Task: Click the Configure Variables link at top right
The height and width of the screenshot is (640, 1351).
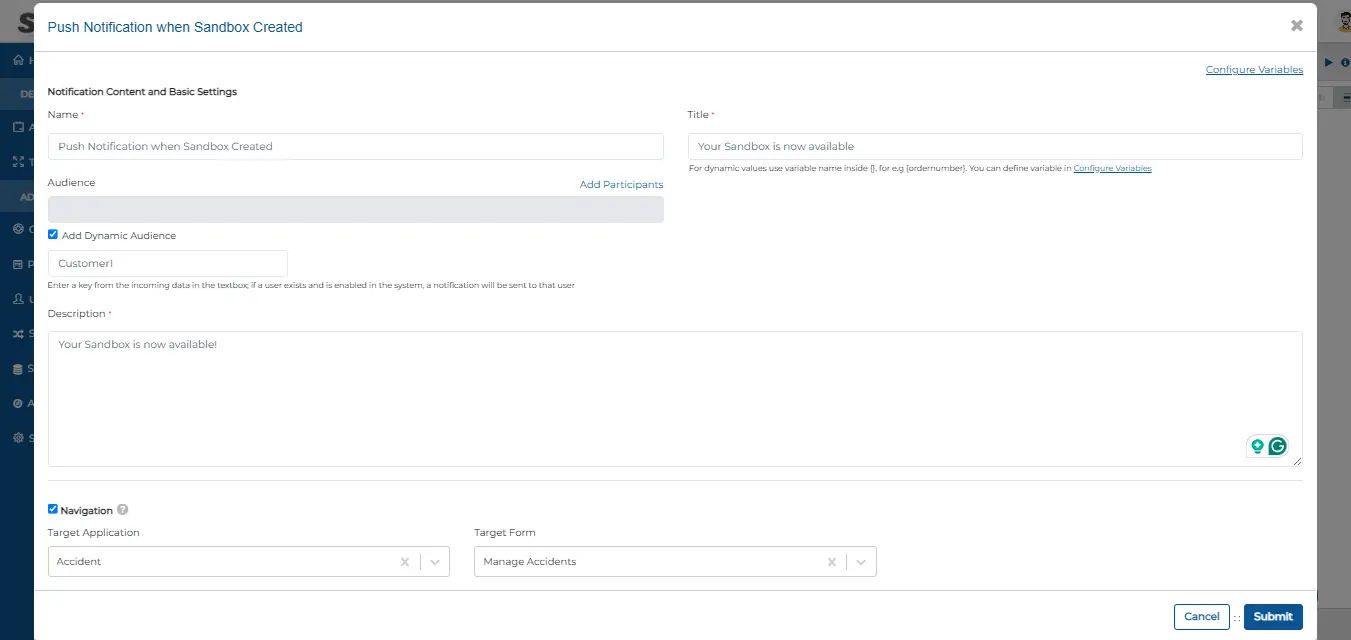Action: click(x=1254, y=70)
